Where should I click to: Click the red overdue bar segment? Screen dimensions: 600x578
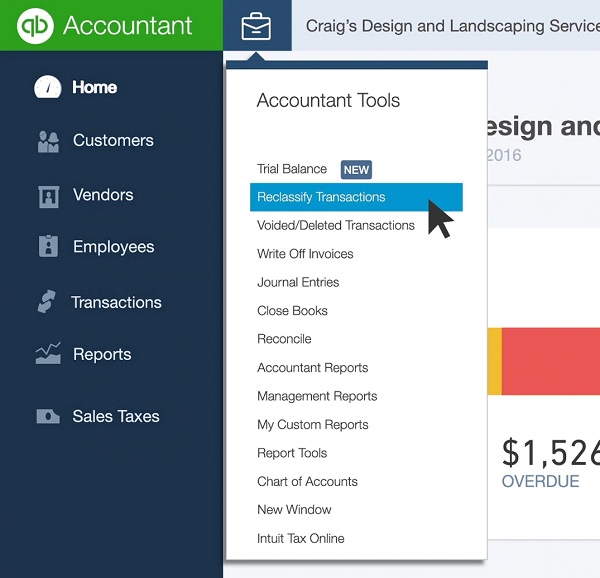551,361
